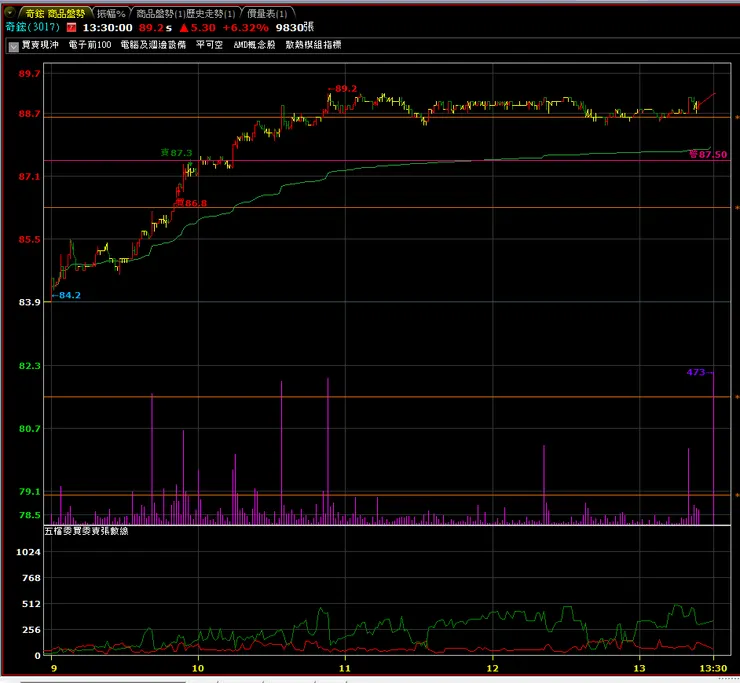Click the ▲5.30 price change value
This screenshot has height=683, width=740.
pyautogui.click(x=198, y=28)
